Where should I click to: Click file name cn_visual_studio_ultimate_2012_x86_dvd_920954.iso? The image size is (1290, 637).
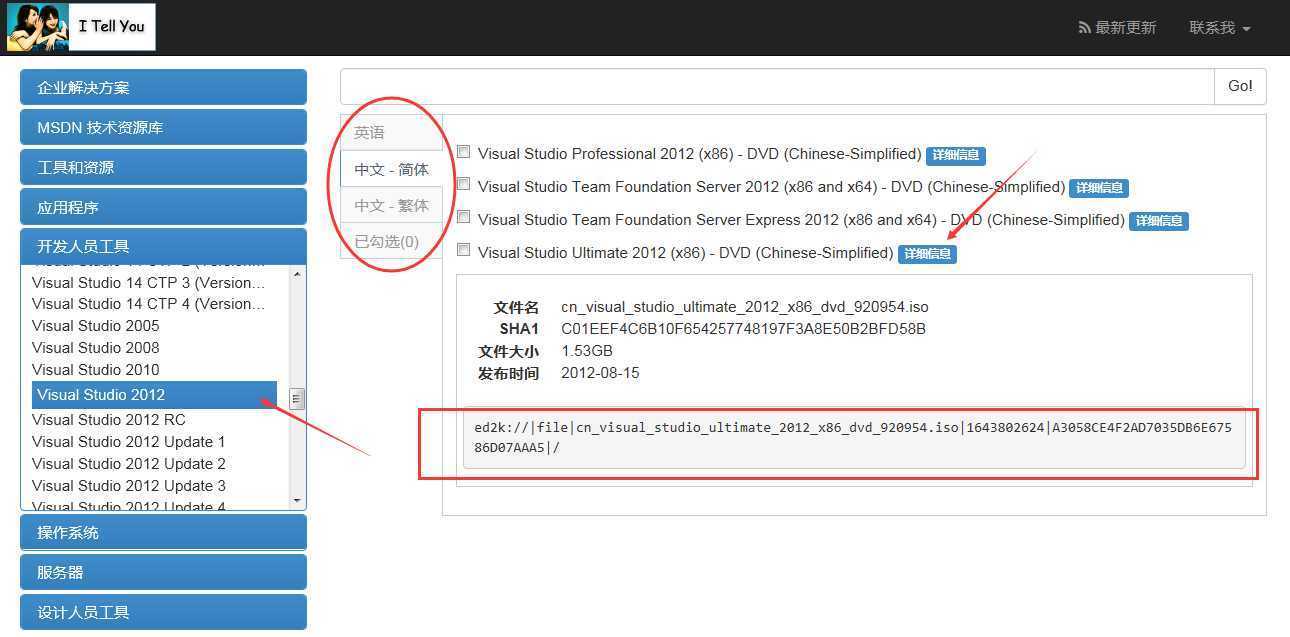tap(745, 307)
